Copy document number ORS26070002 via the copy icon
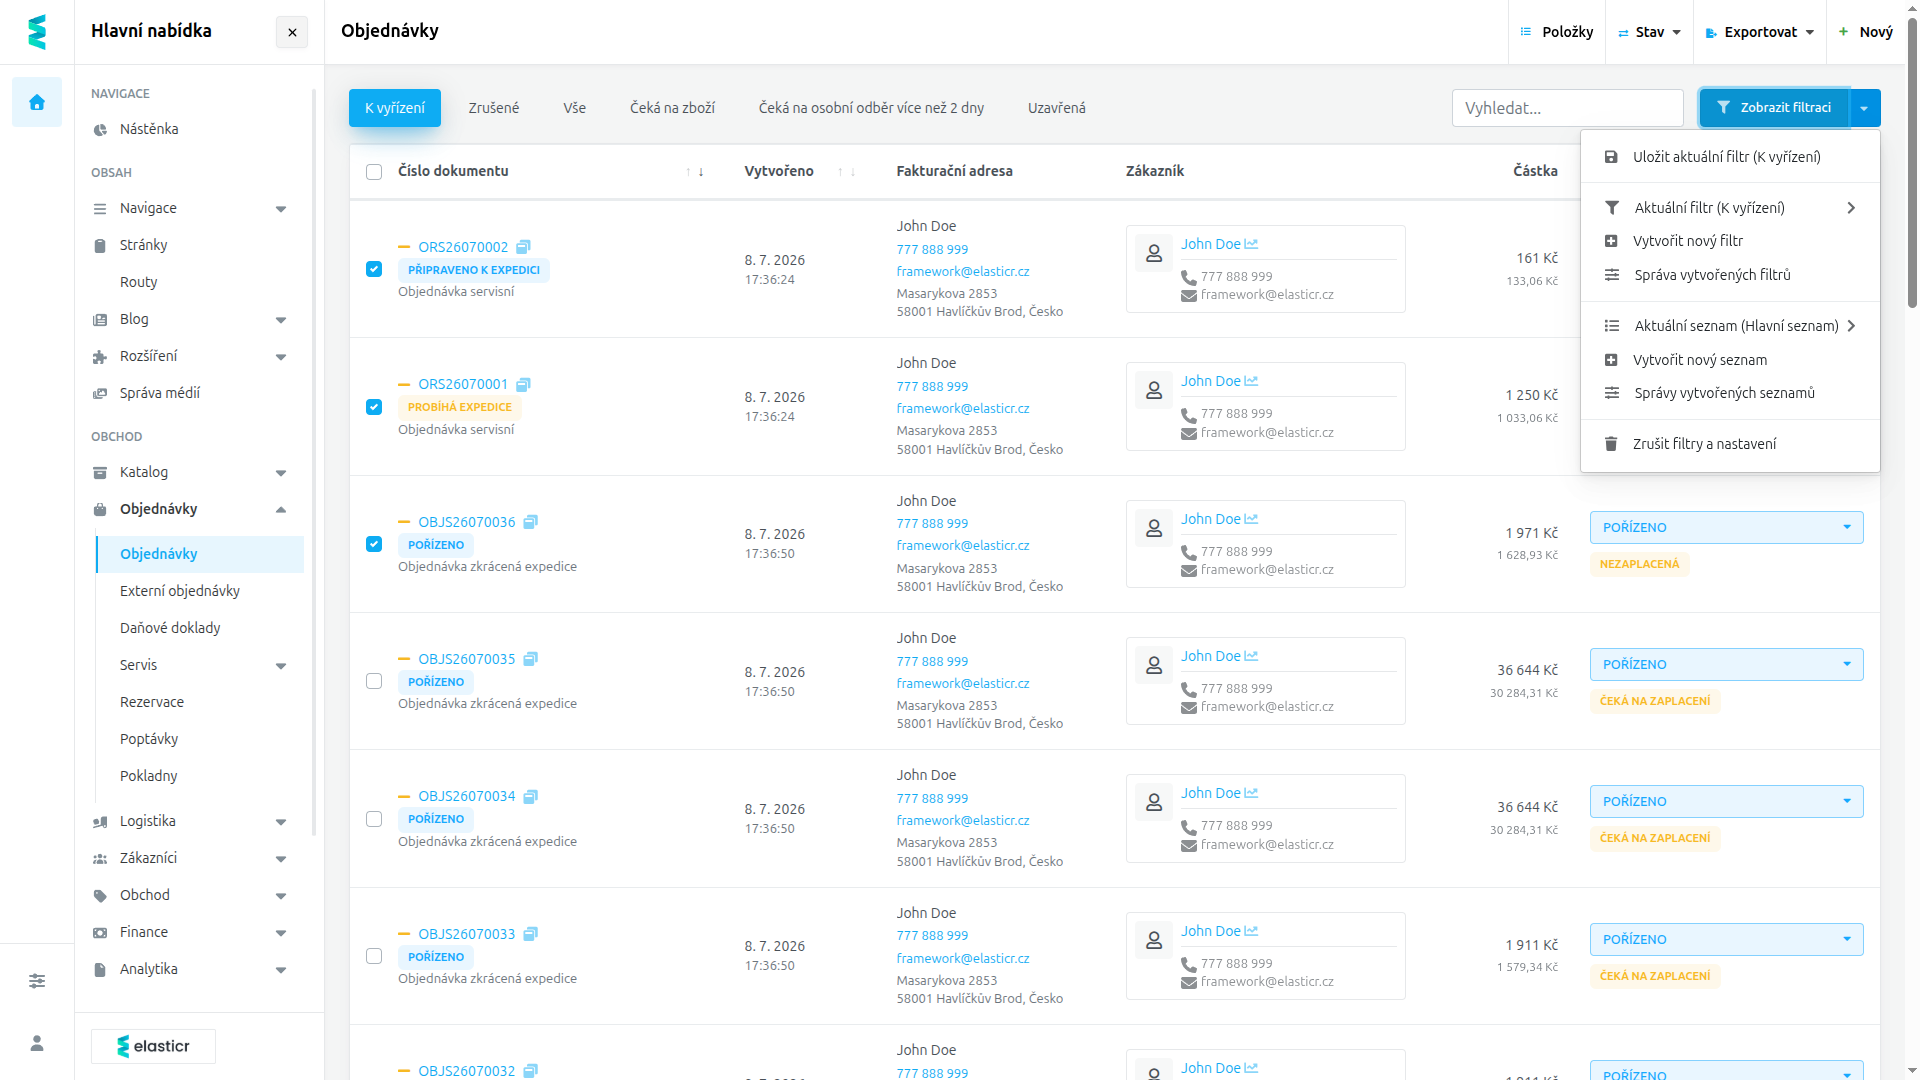The image size is (1920, 1080). coord(523,247)
